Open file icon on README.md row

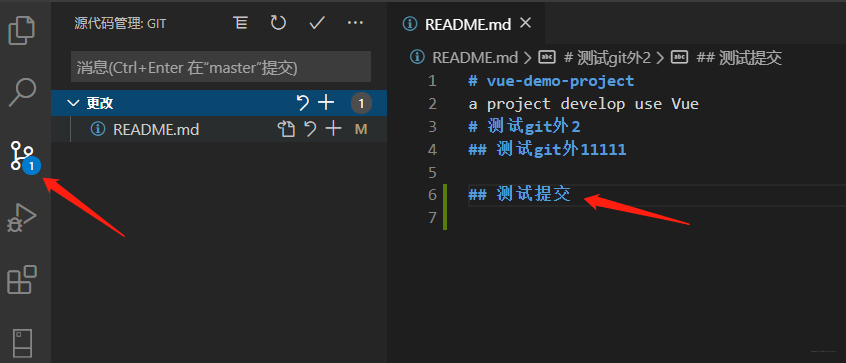(286, 129)
